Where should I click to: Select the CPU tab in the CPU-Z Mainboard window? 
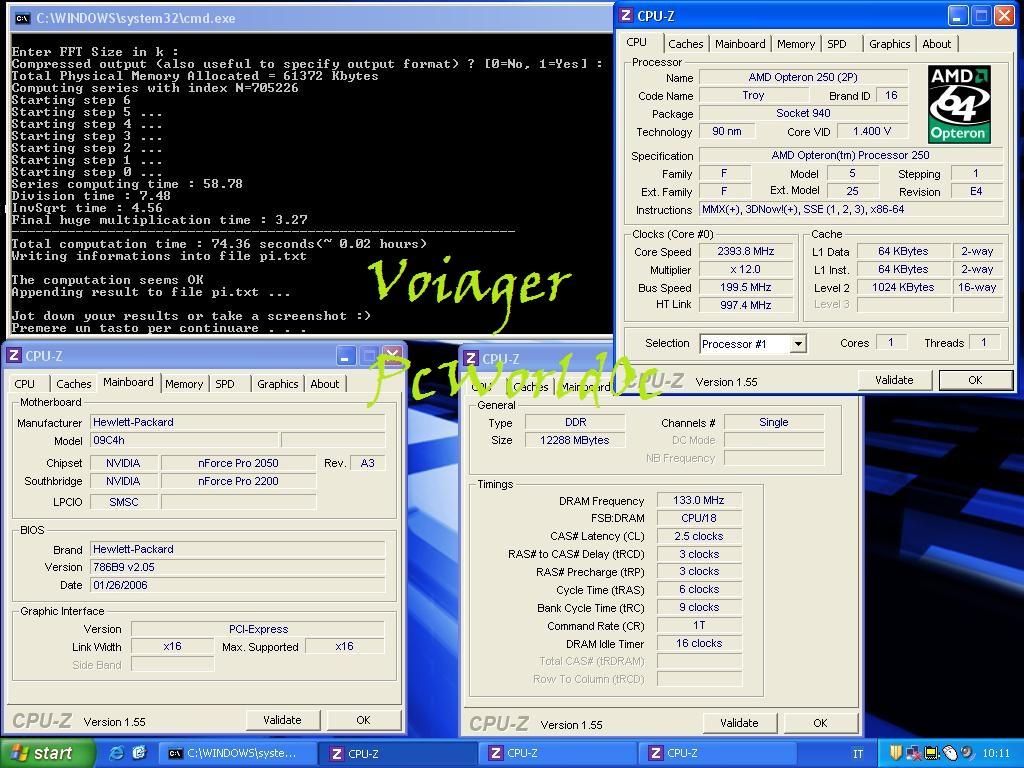25,384
